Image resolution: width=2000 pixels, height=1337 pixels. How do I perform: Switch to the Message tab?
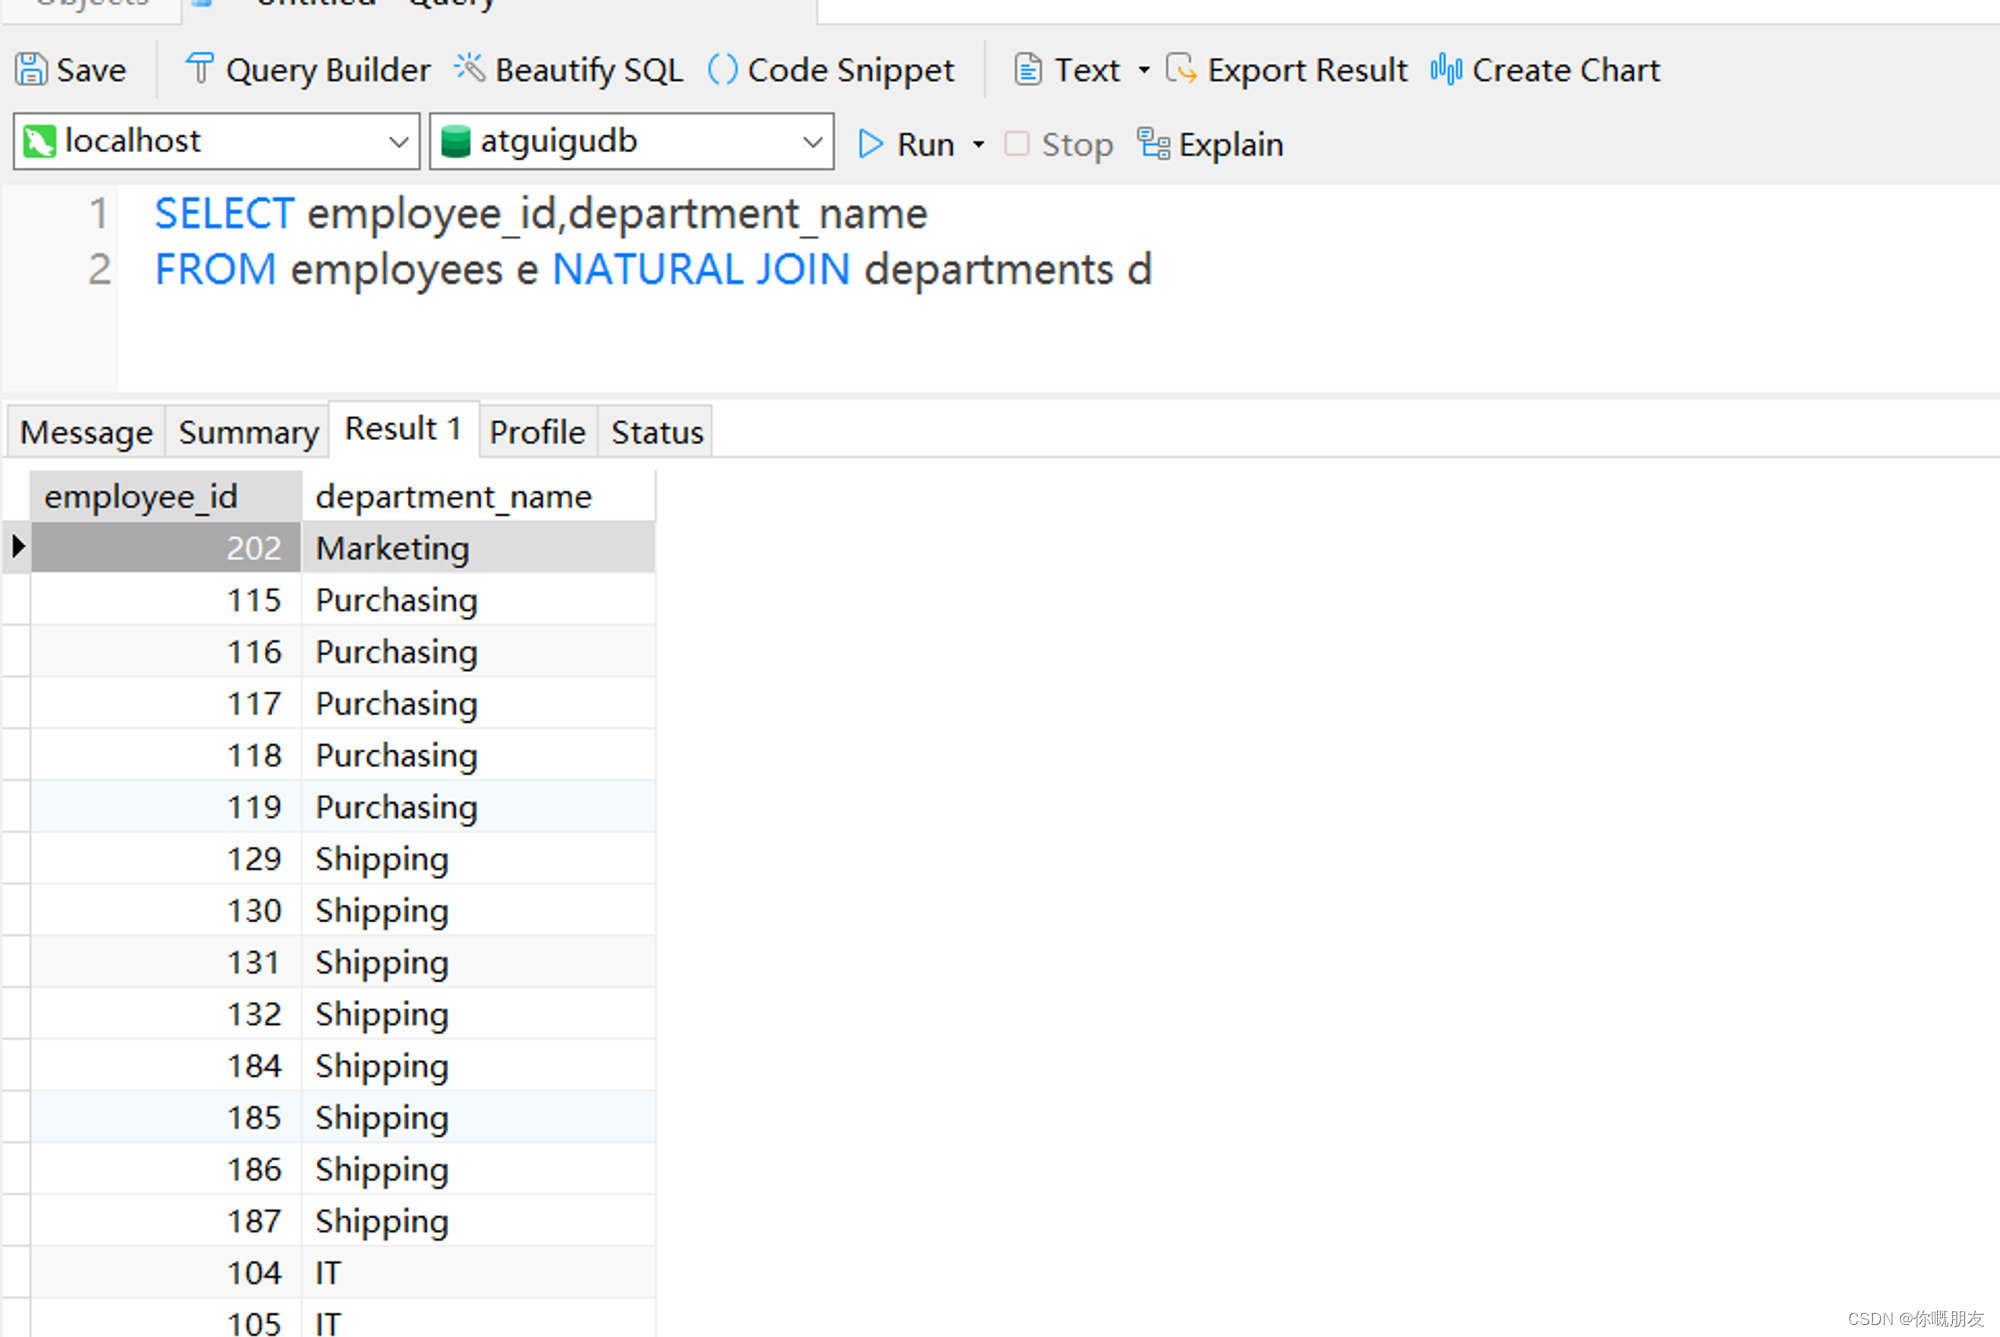pyautogui.click(x=85, y=431)
